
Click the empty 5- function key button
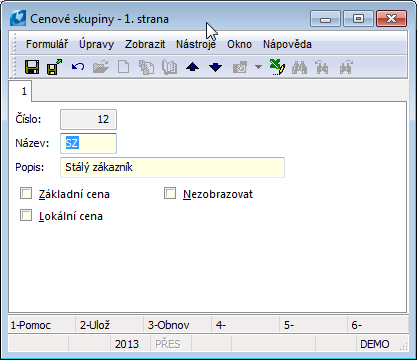314,325
